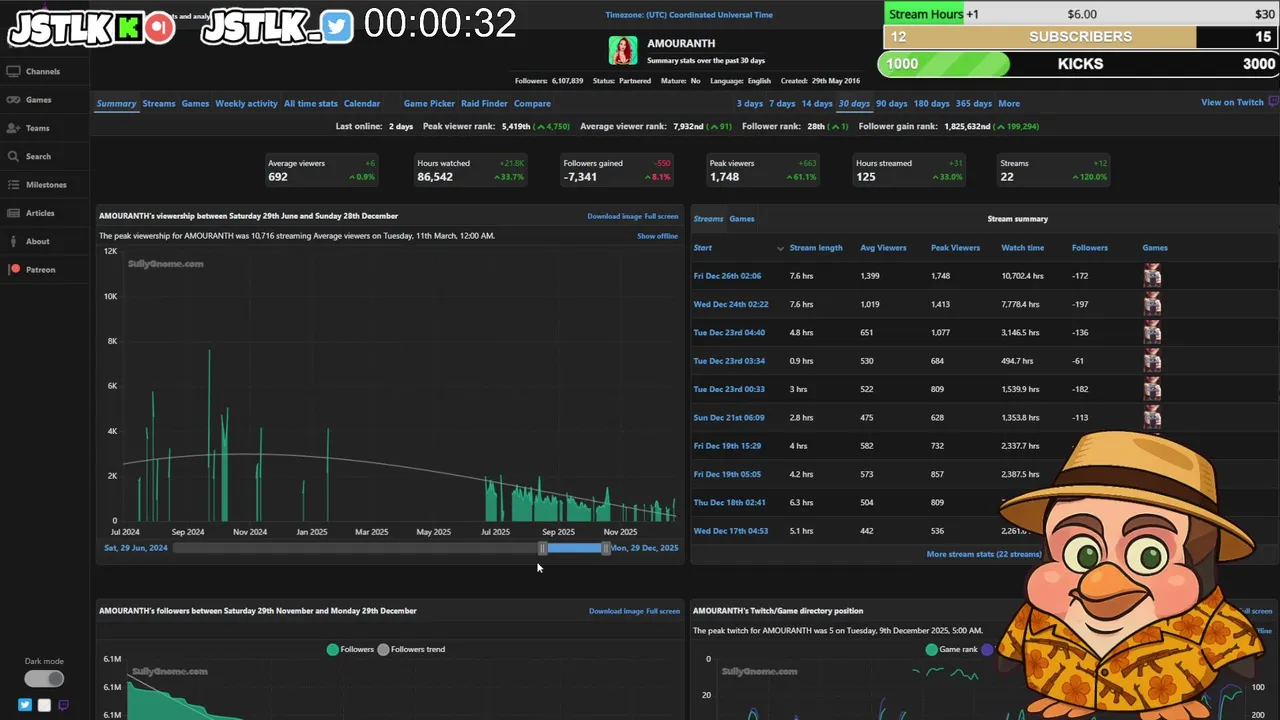Click the blue selected range on date slider

(574, 548)
